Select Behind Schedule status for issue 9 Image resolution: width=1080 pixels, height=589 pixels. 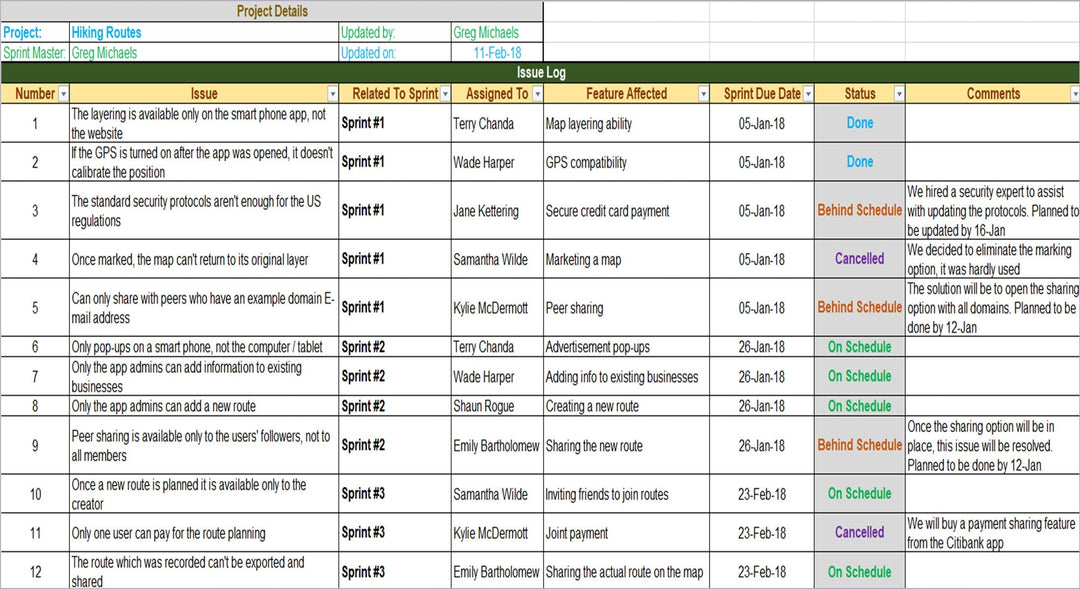(859, 445)
